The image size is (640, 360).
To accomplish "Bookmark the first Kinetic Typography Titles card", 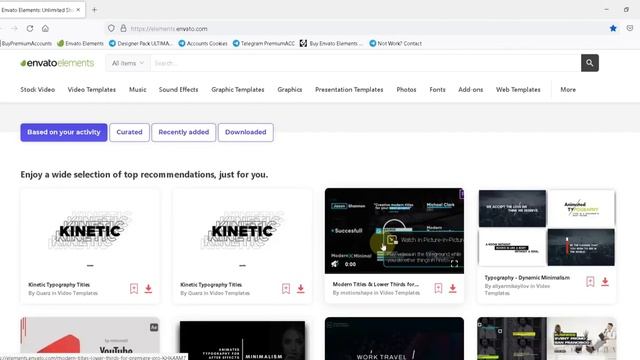I will (134, 289).
